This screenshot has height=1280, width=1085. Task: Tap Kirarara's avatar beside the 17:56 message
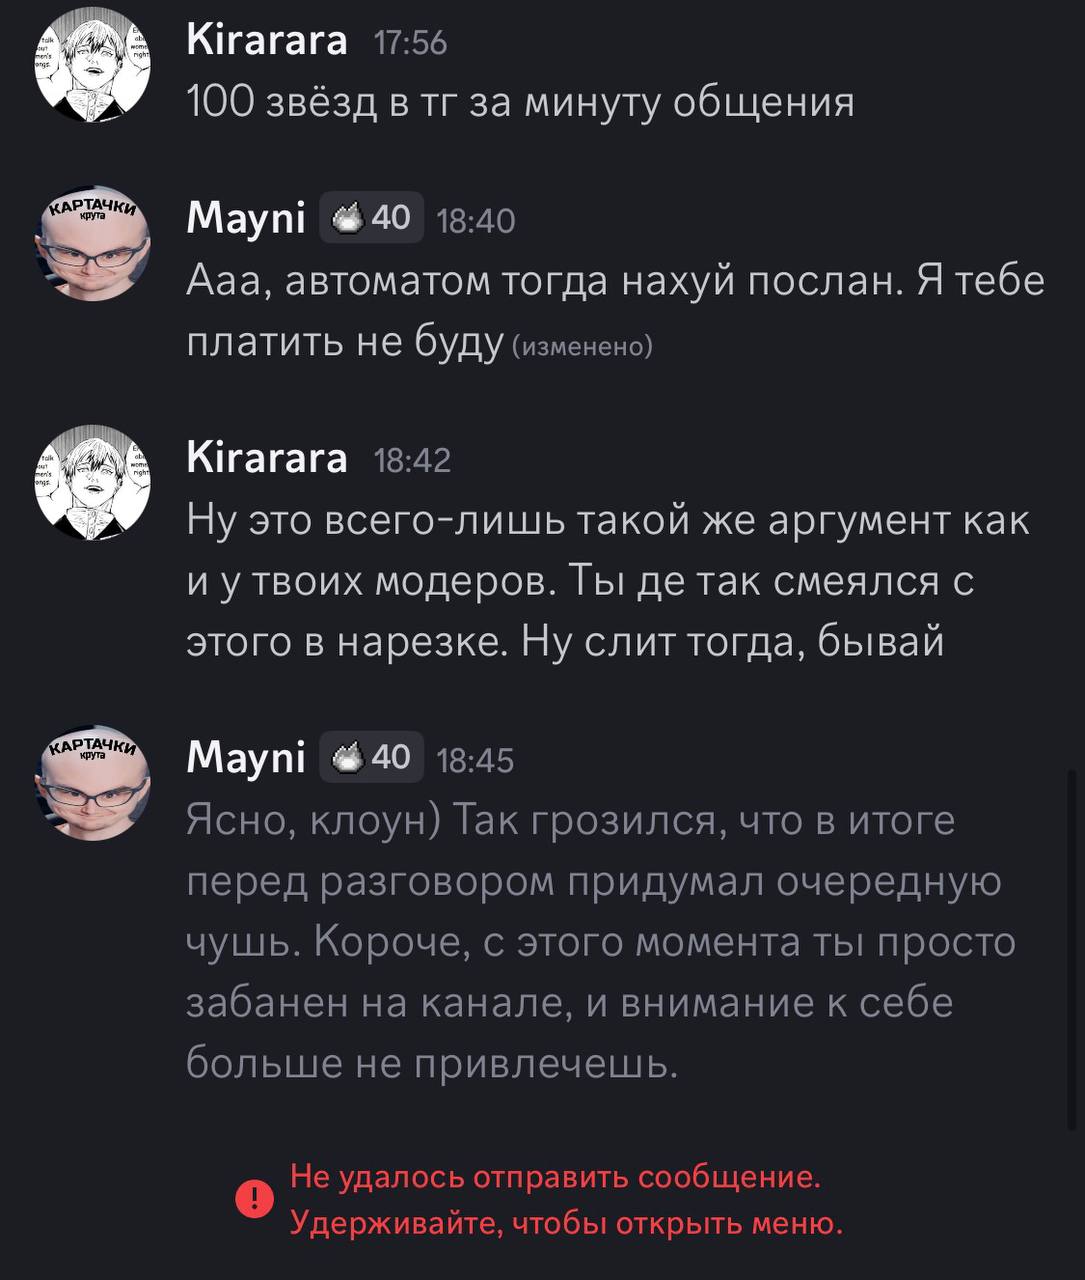93,67
